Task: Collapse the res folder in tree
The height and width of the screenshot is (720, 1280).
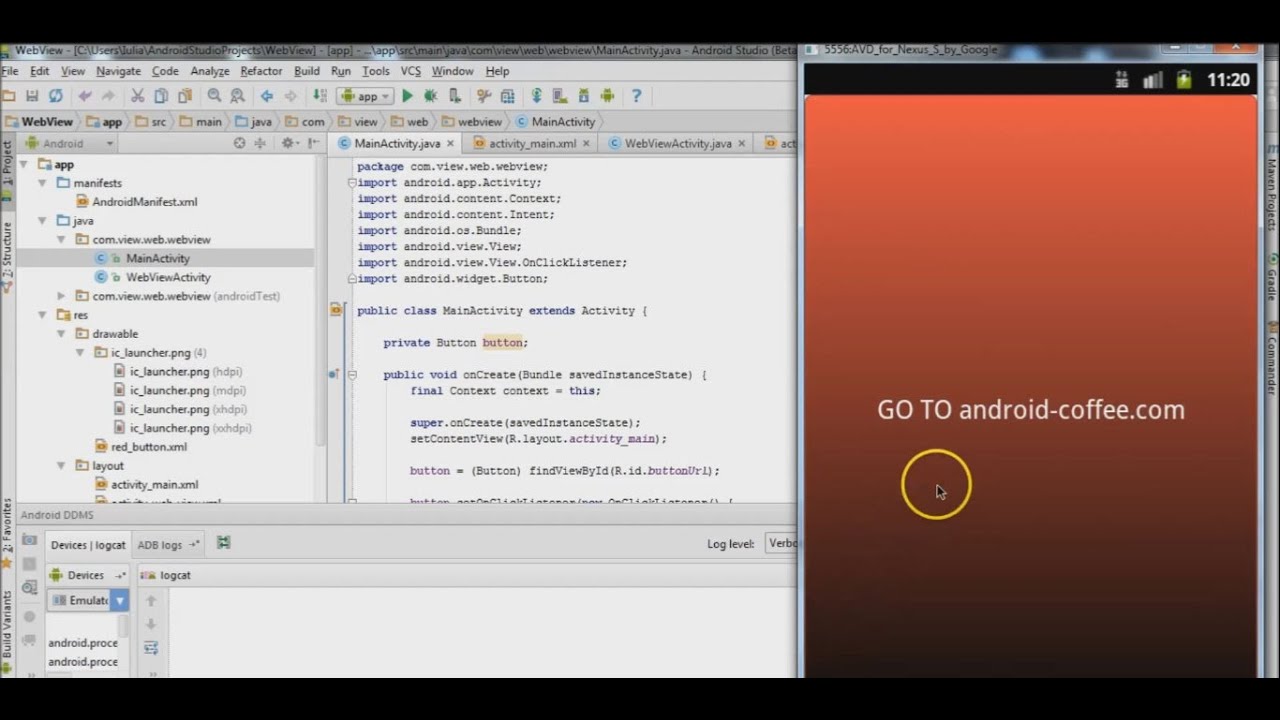Action: pos(42,315)
